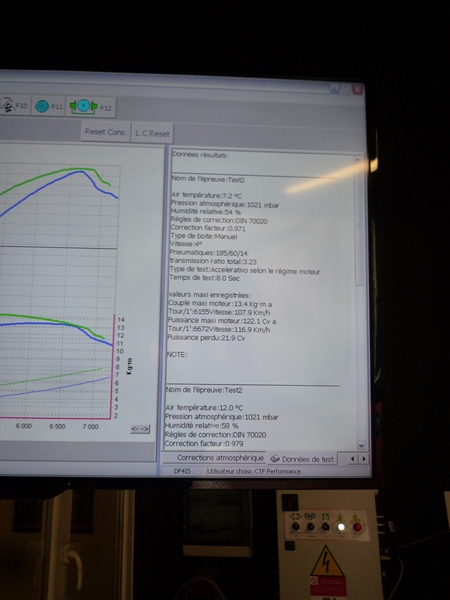The width and height of the screenshot is (450, 600).
Task: Click the results panel scrollbar thumb
Action: 359,226
